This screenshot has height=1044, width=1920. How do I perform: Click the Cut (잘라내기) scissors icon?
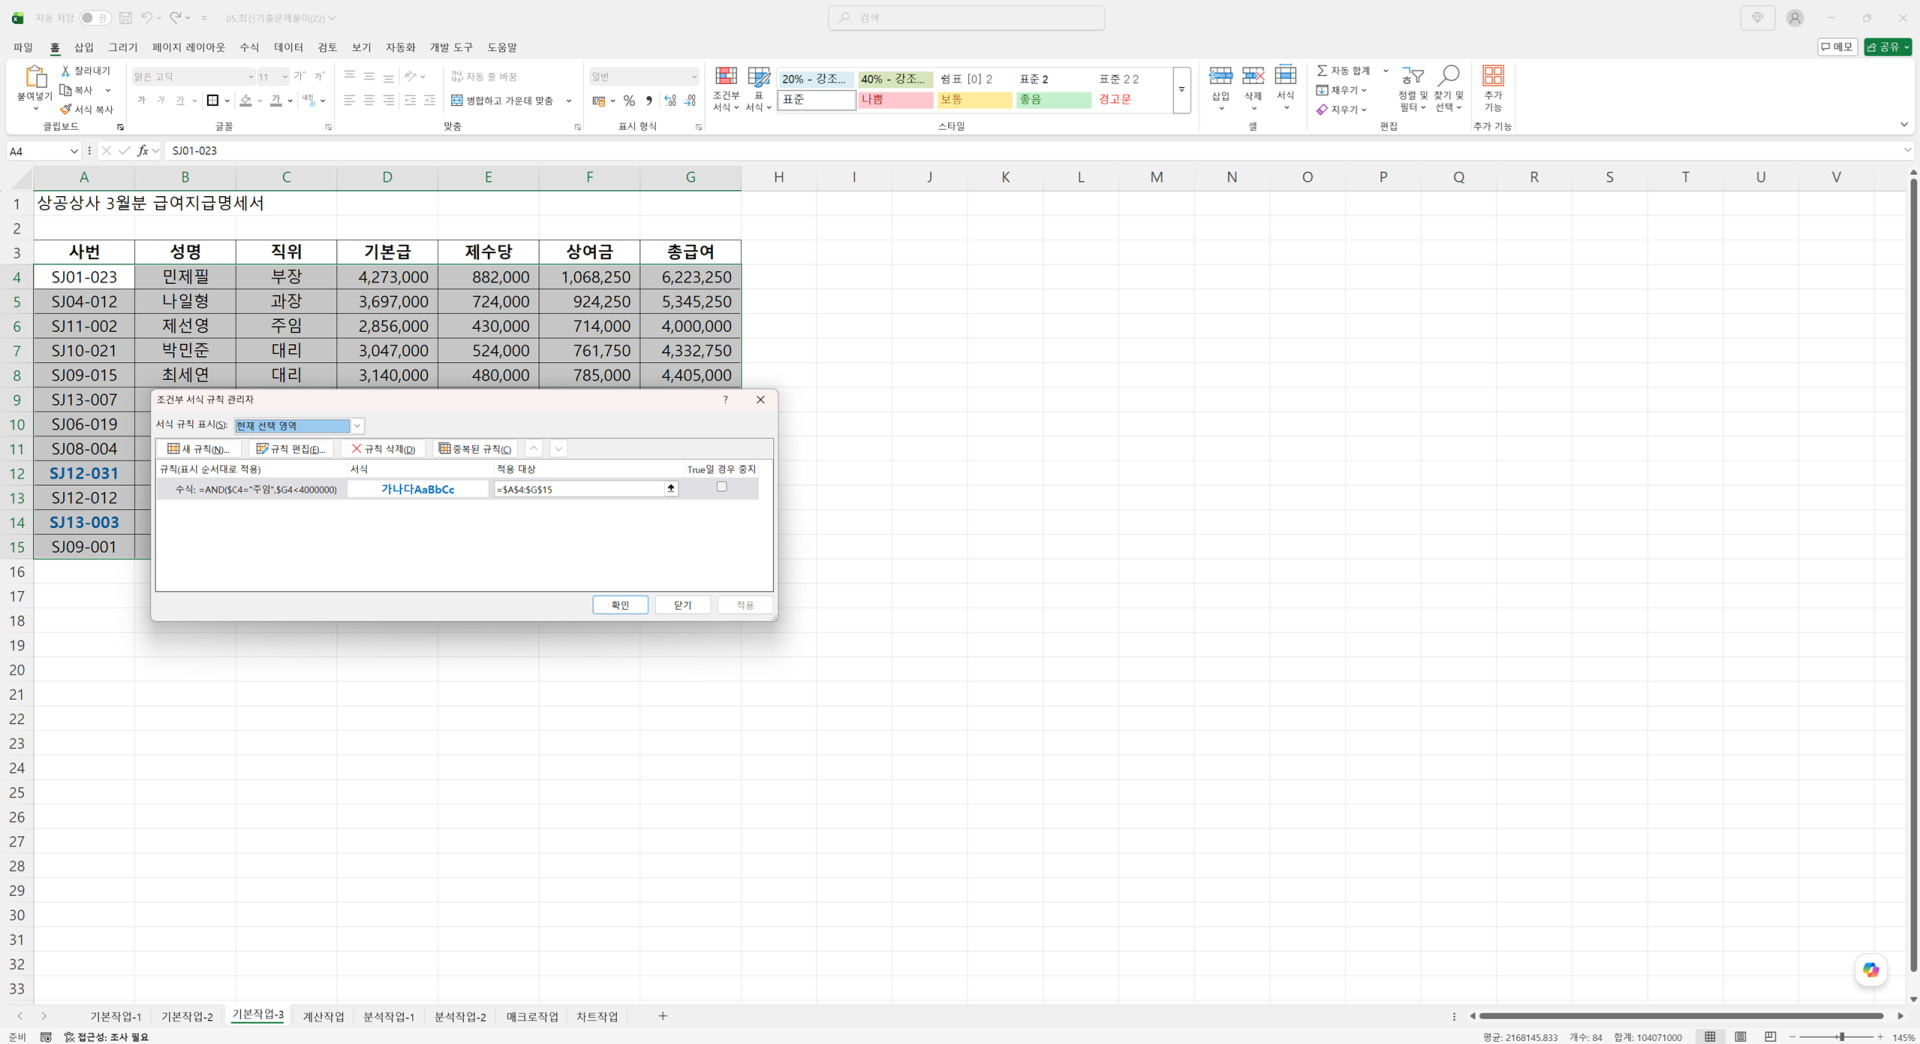click(66, 71)
